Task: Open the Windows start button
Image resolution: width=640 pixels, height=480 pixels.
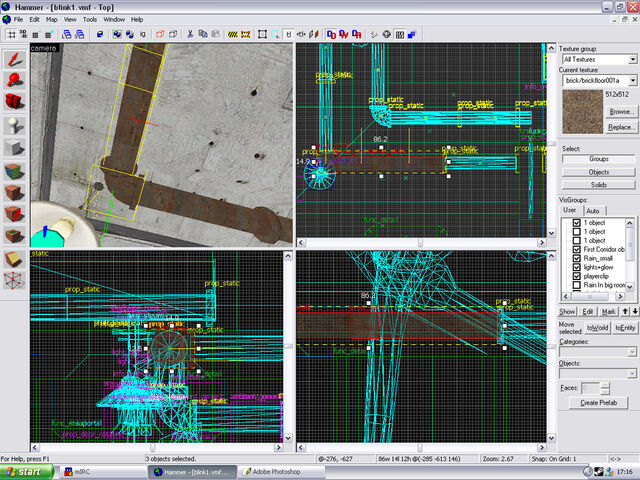Action: (27, 472)
